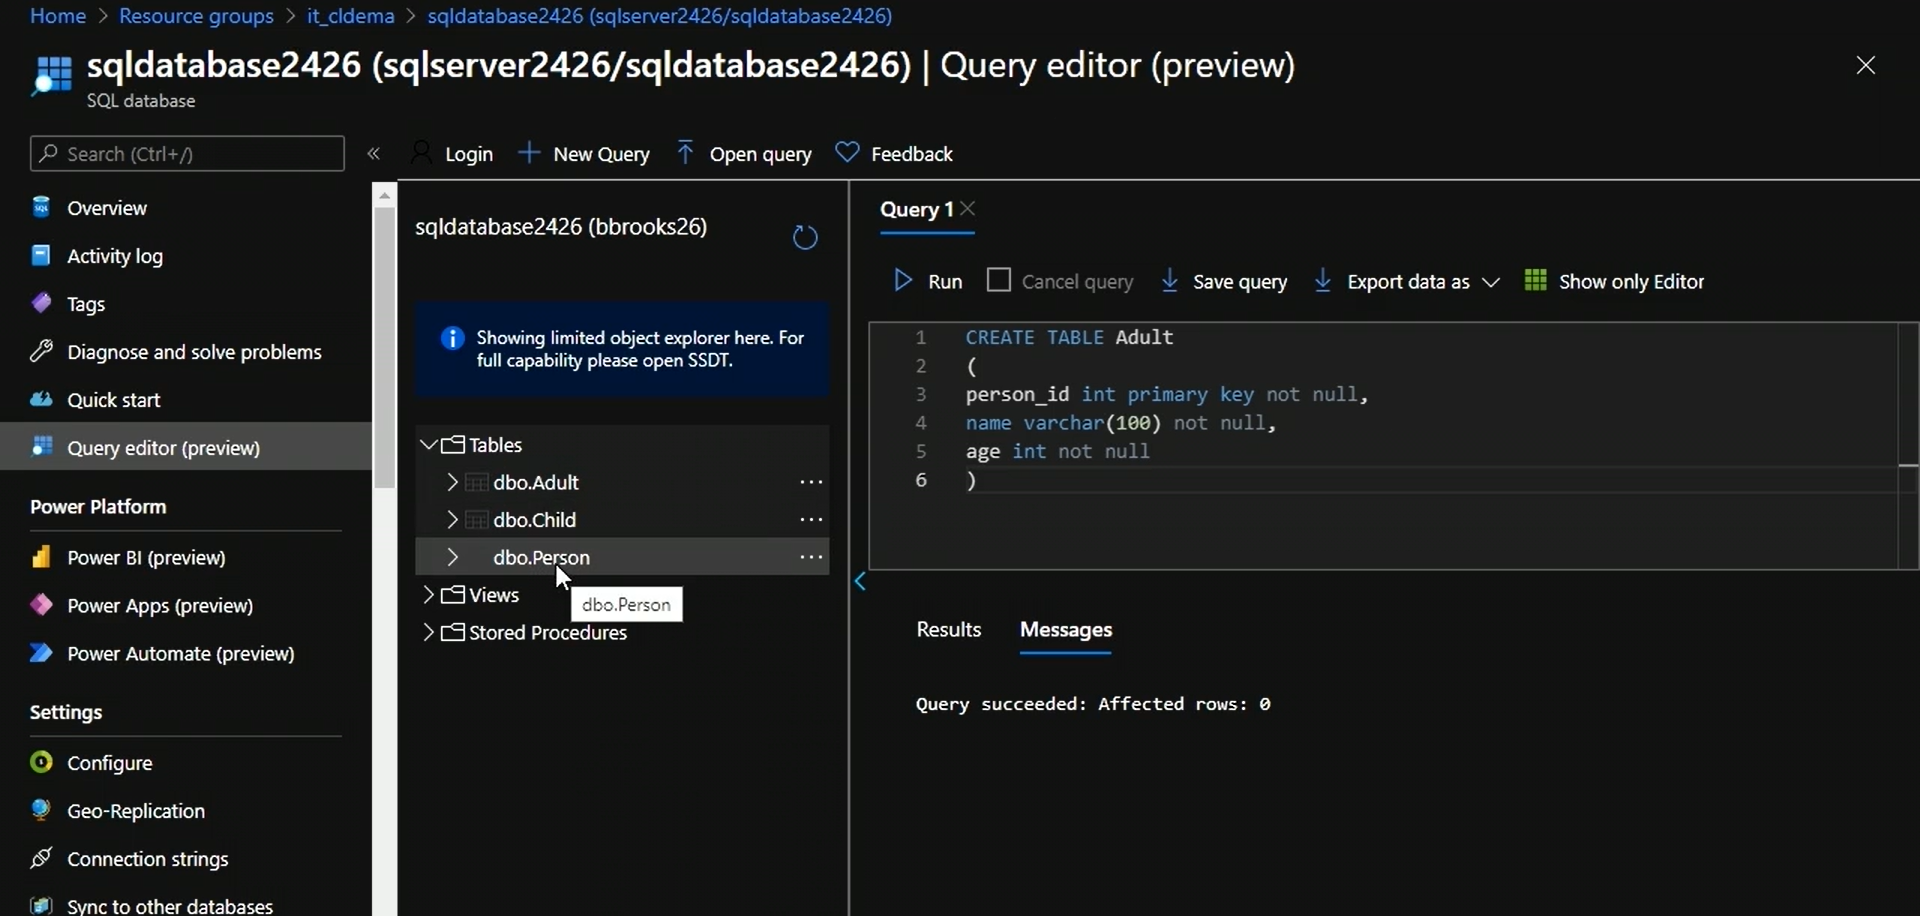Click the sidebar vertical scrollbar

tap(385, 340)
